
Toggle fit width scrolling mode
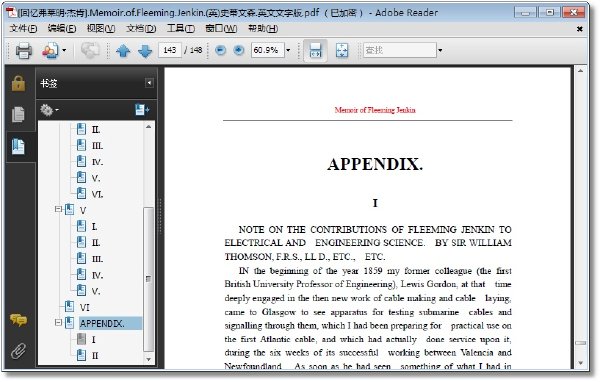[x=315, y=50]
